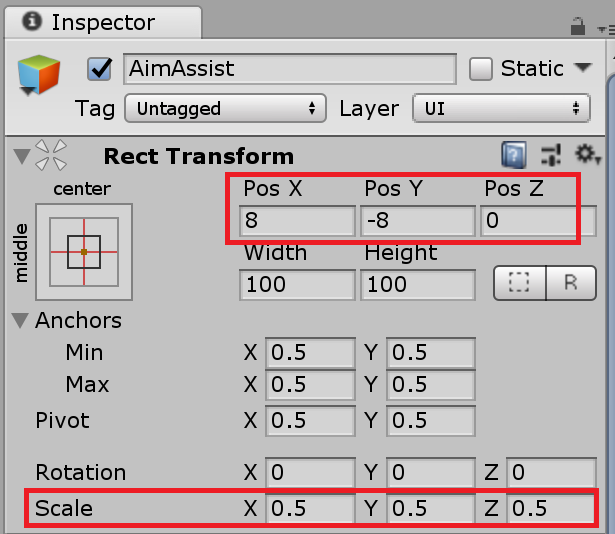Viewport: 615px width, 534px height.
Task: Open the Static flags dropdown arrow
Action: [584, 69]
